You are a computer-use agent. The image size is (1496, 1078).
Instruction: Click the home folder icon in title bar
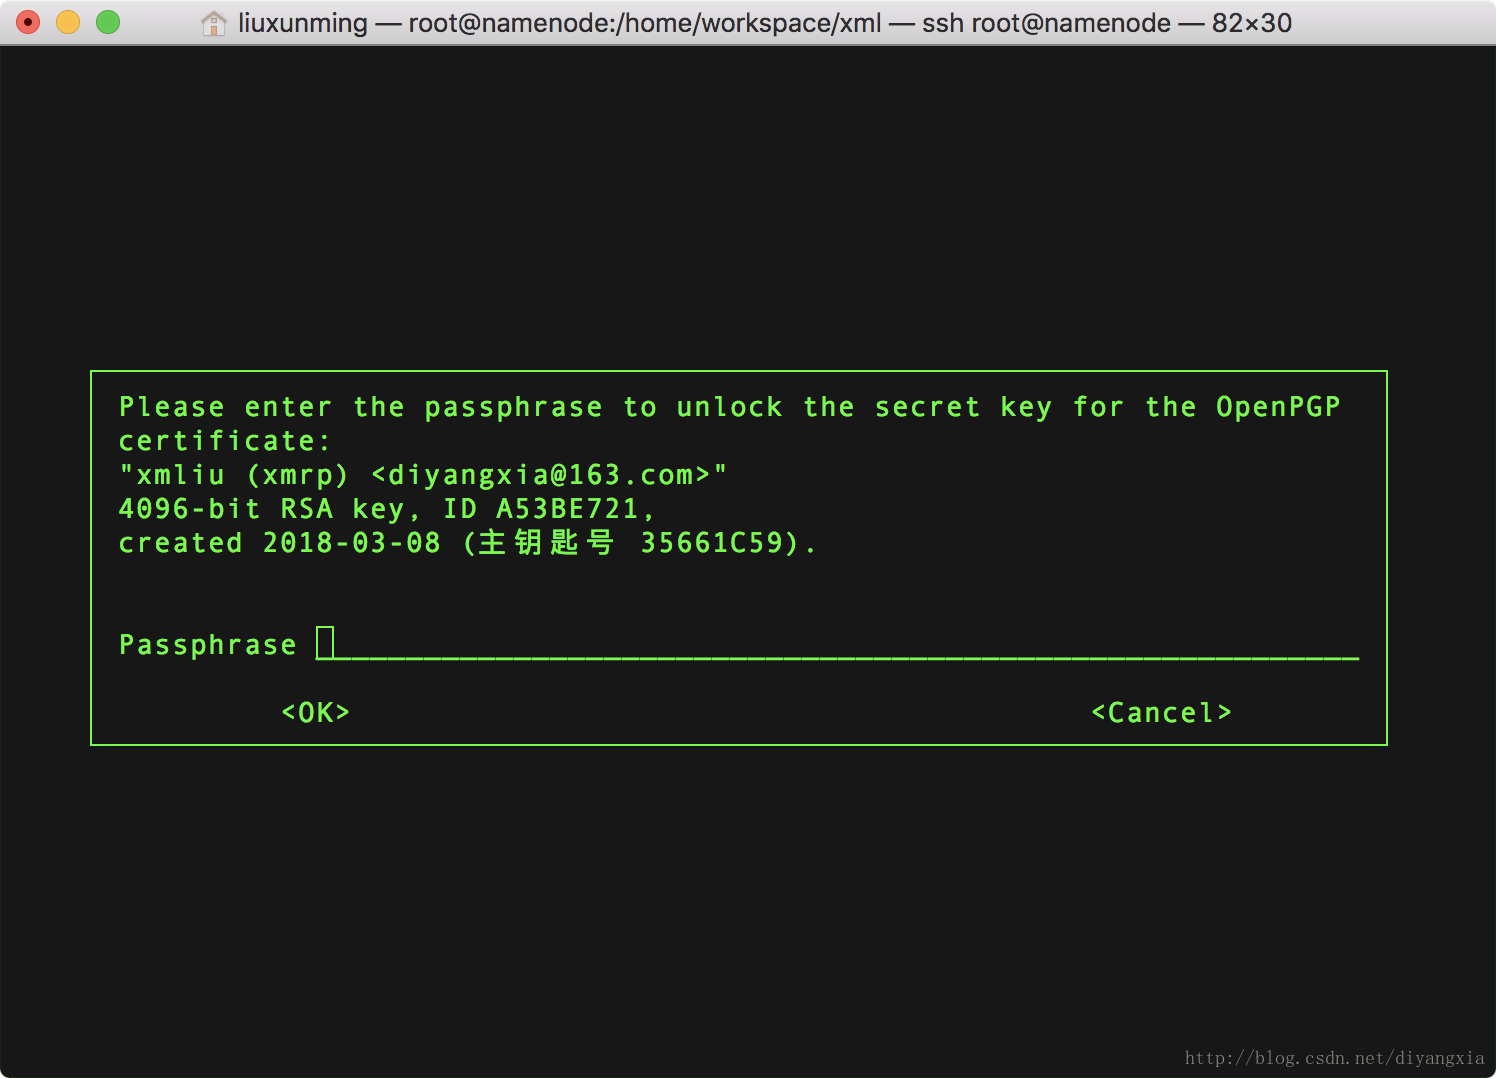click(x=213, y=23)
